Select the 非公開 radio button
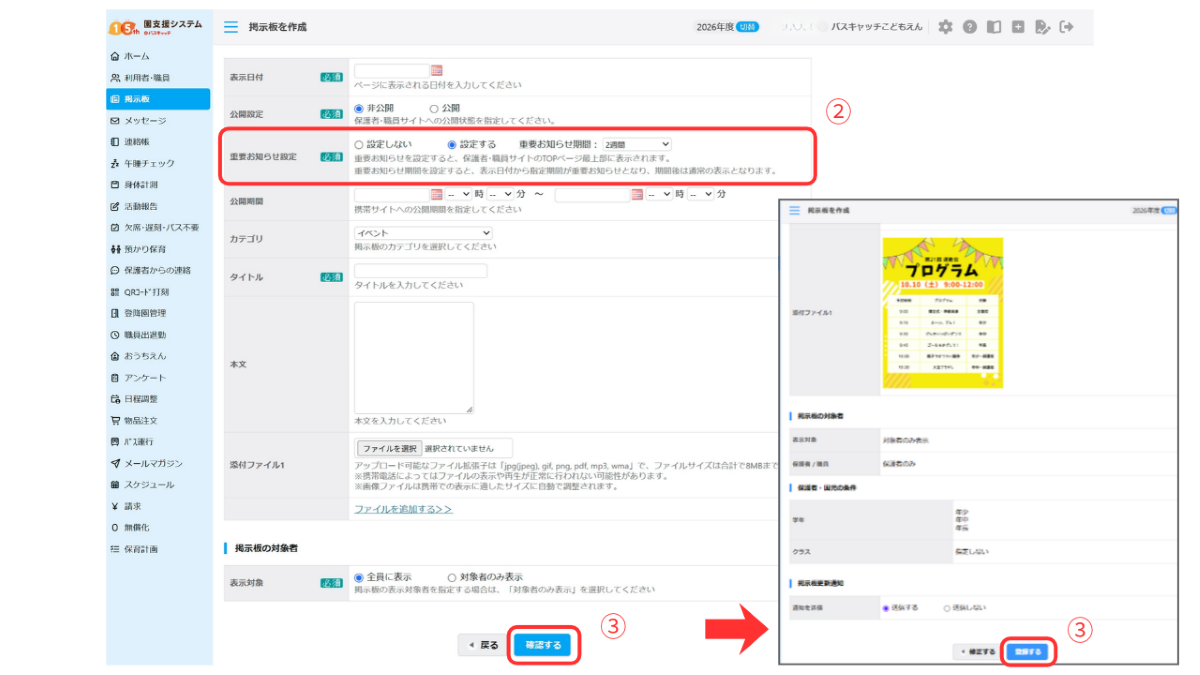 tap(359, 108)
